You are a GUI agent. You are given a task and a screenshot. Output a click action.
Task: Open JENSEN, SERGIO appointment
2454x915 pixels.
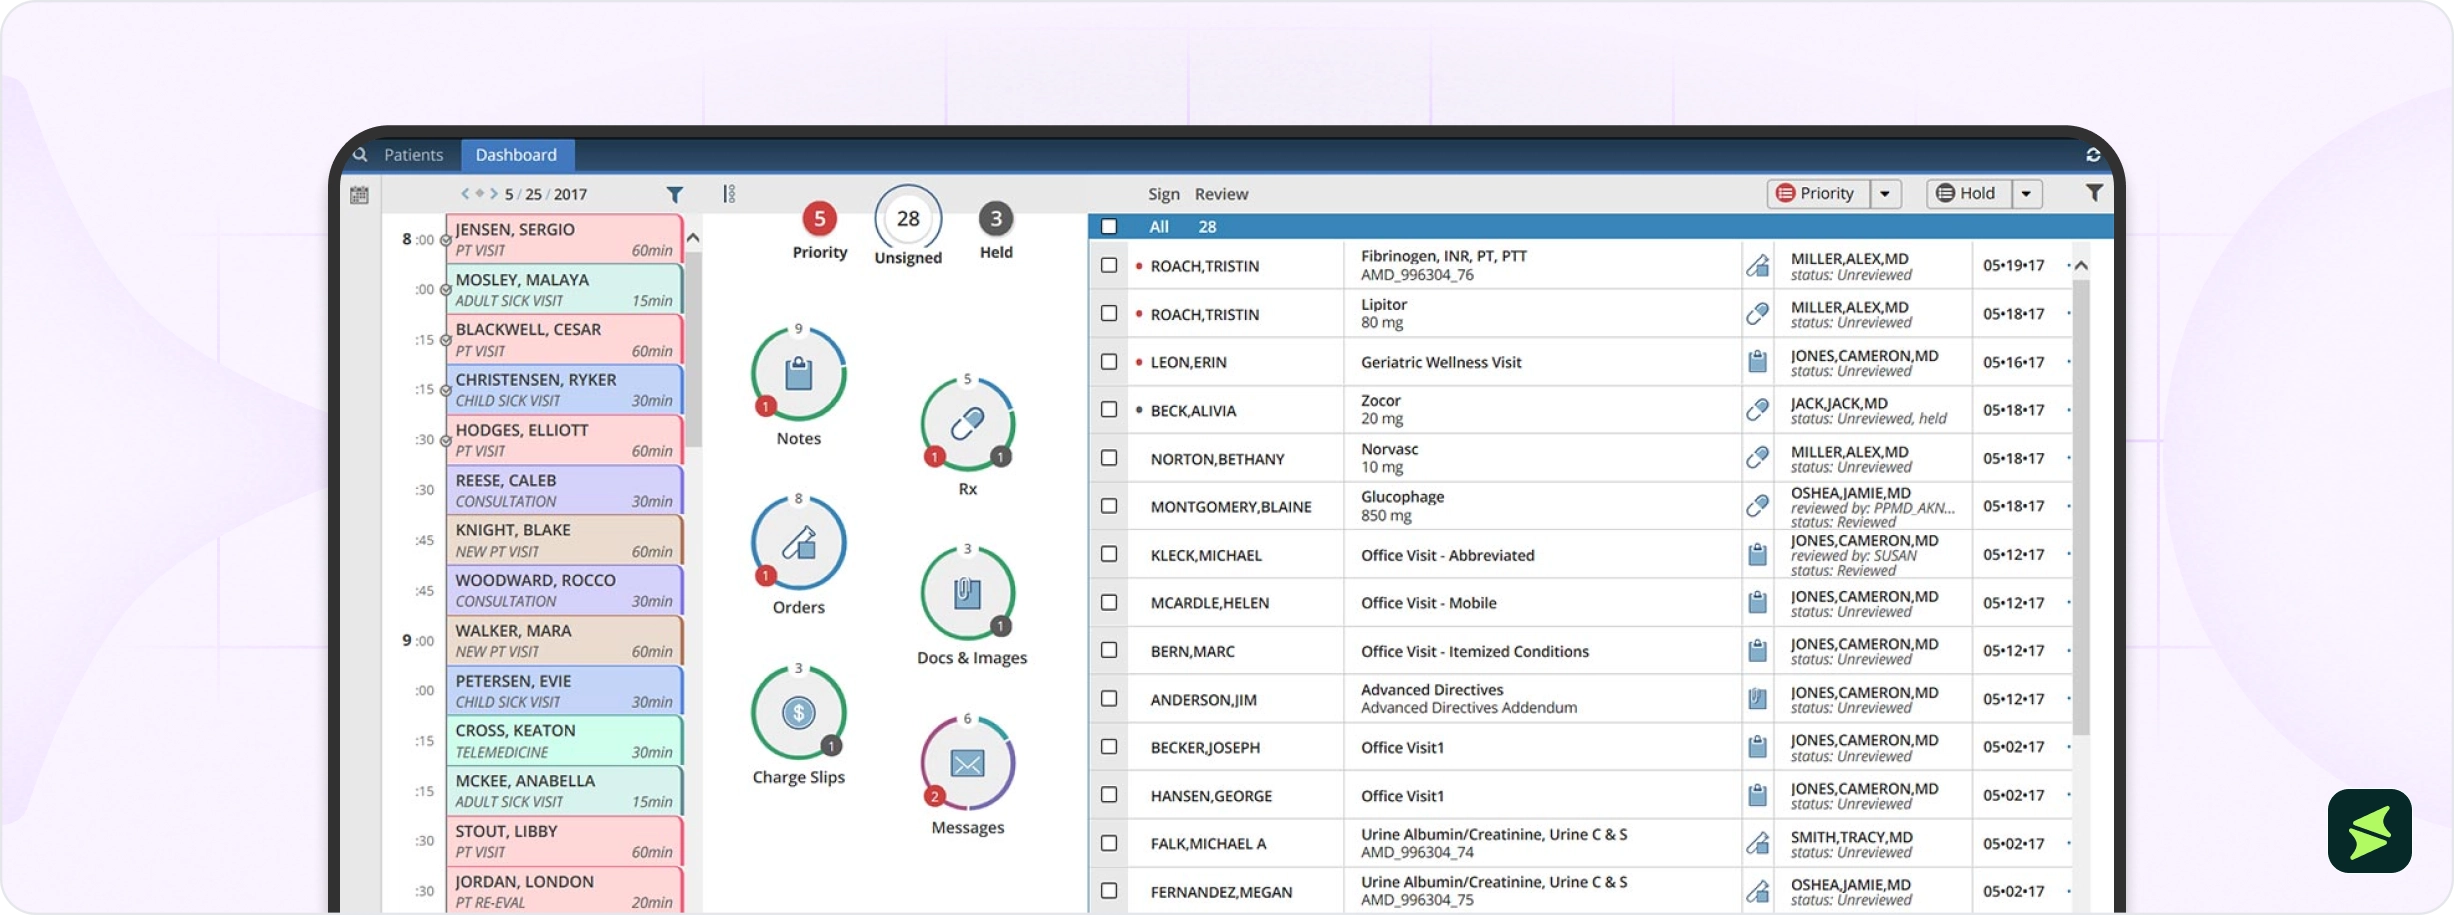click(x=564, y=239)
